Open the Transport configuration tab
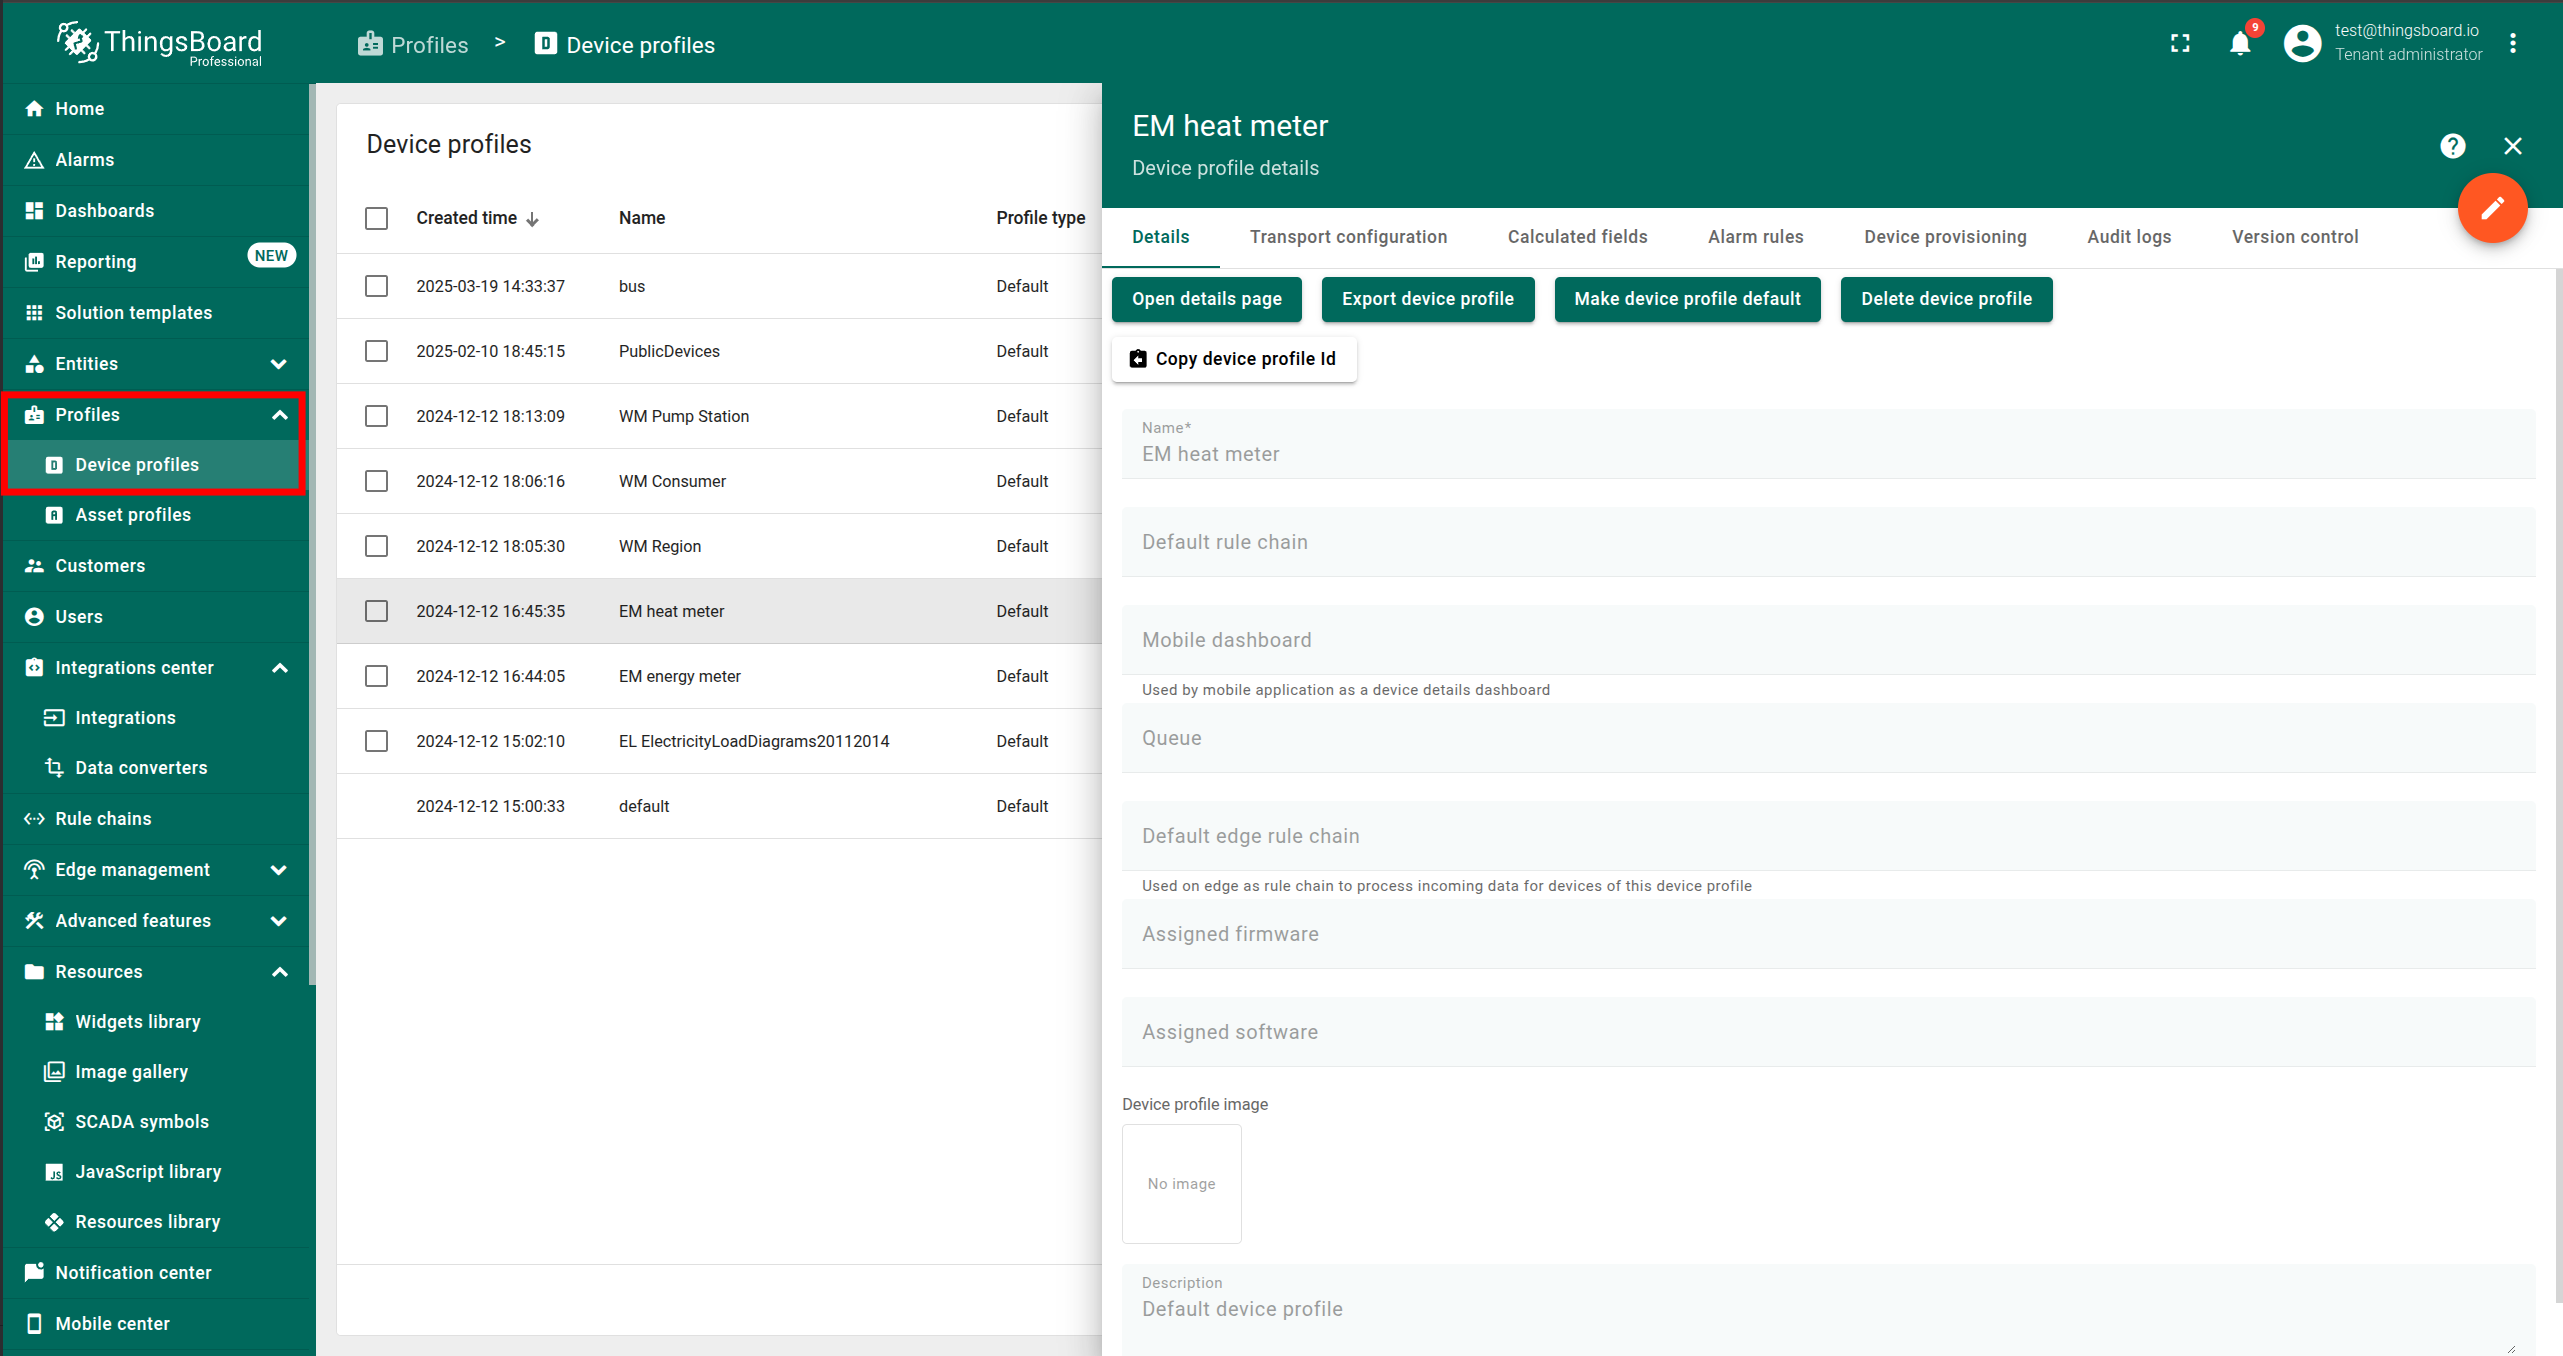The image size is (2563, 1356). pos(1347,237)
